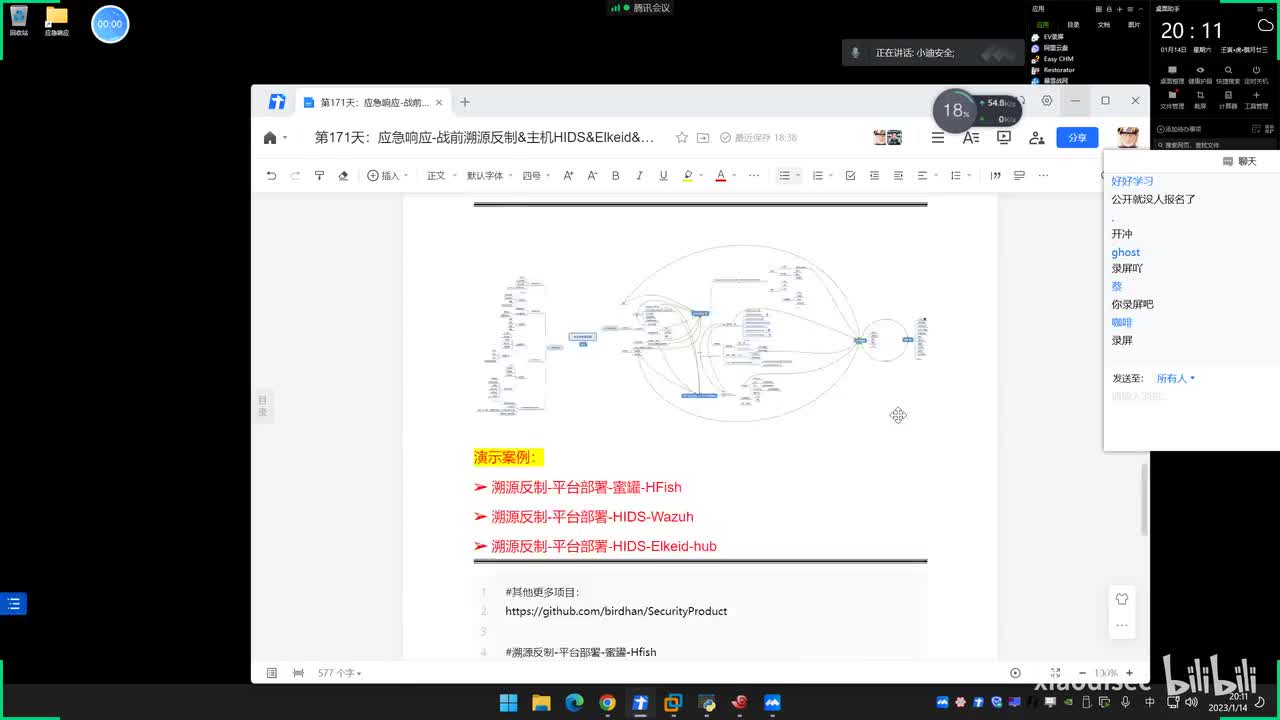This screenshot has height=720, width=1280.
Task: Open the settings gear in the title bar
Action: tap(1047, 101)
